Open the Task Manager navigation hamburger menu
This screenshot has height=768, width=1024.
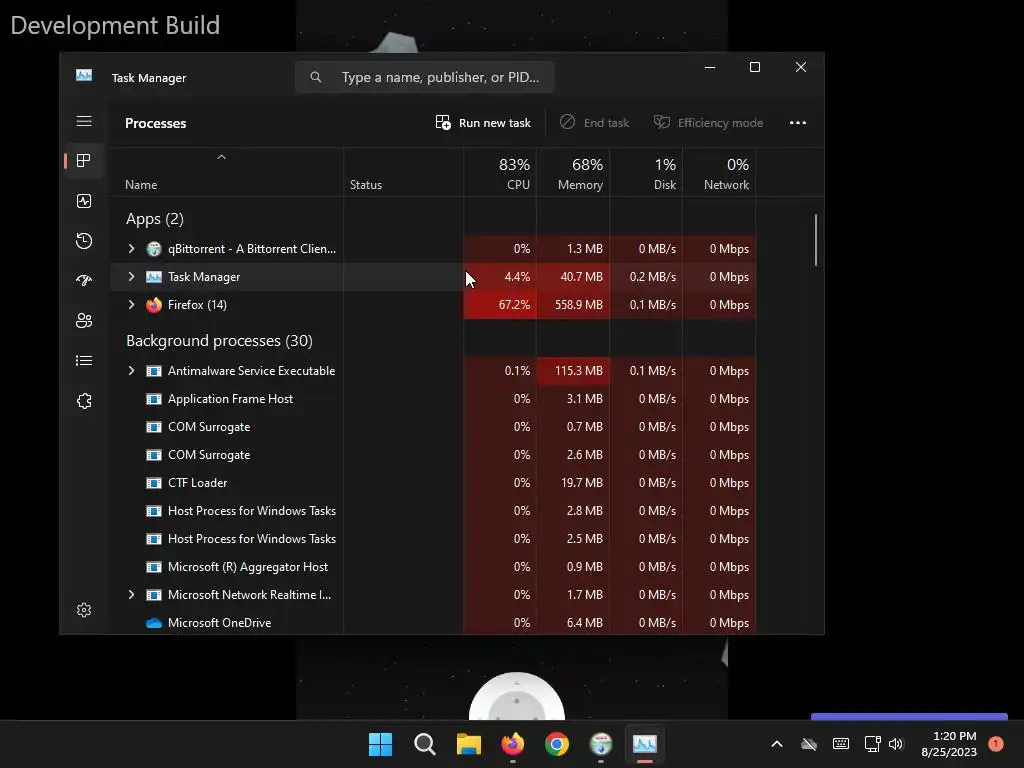[84, 121]
